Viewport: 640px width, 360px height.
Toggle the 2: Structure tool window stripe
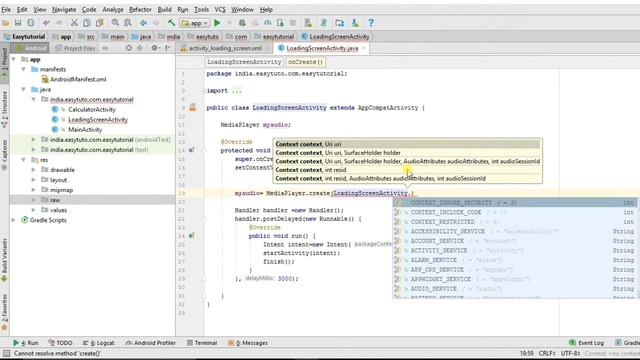[x=4, y=109]
